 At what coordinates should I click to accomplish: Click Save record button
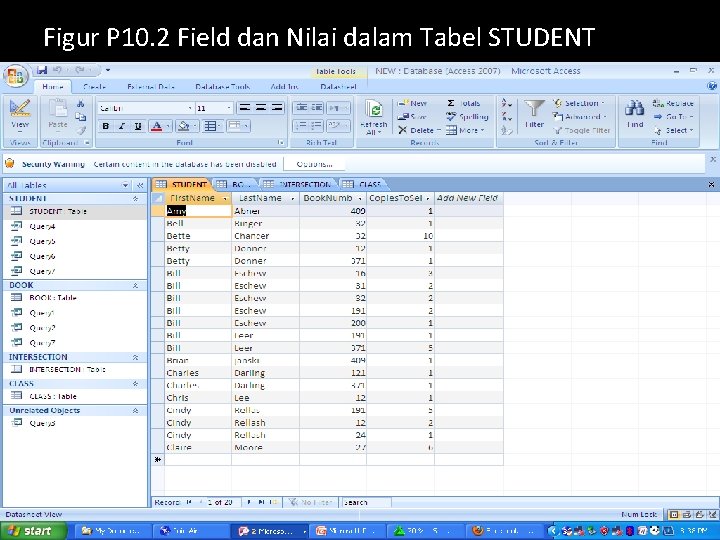[412, 117]
